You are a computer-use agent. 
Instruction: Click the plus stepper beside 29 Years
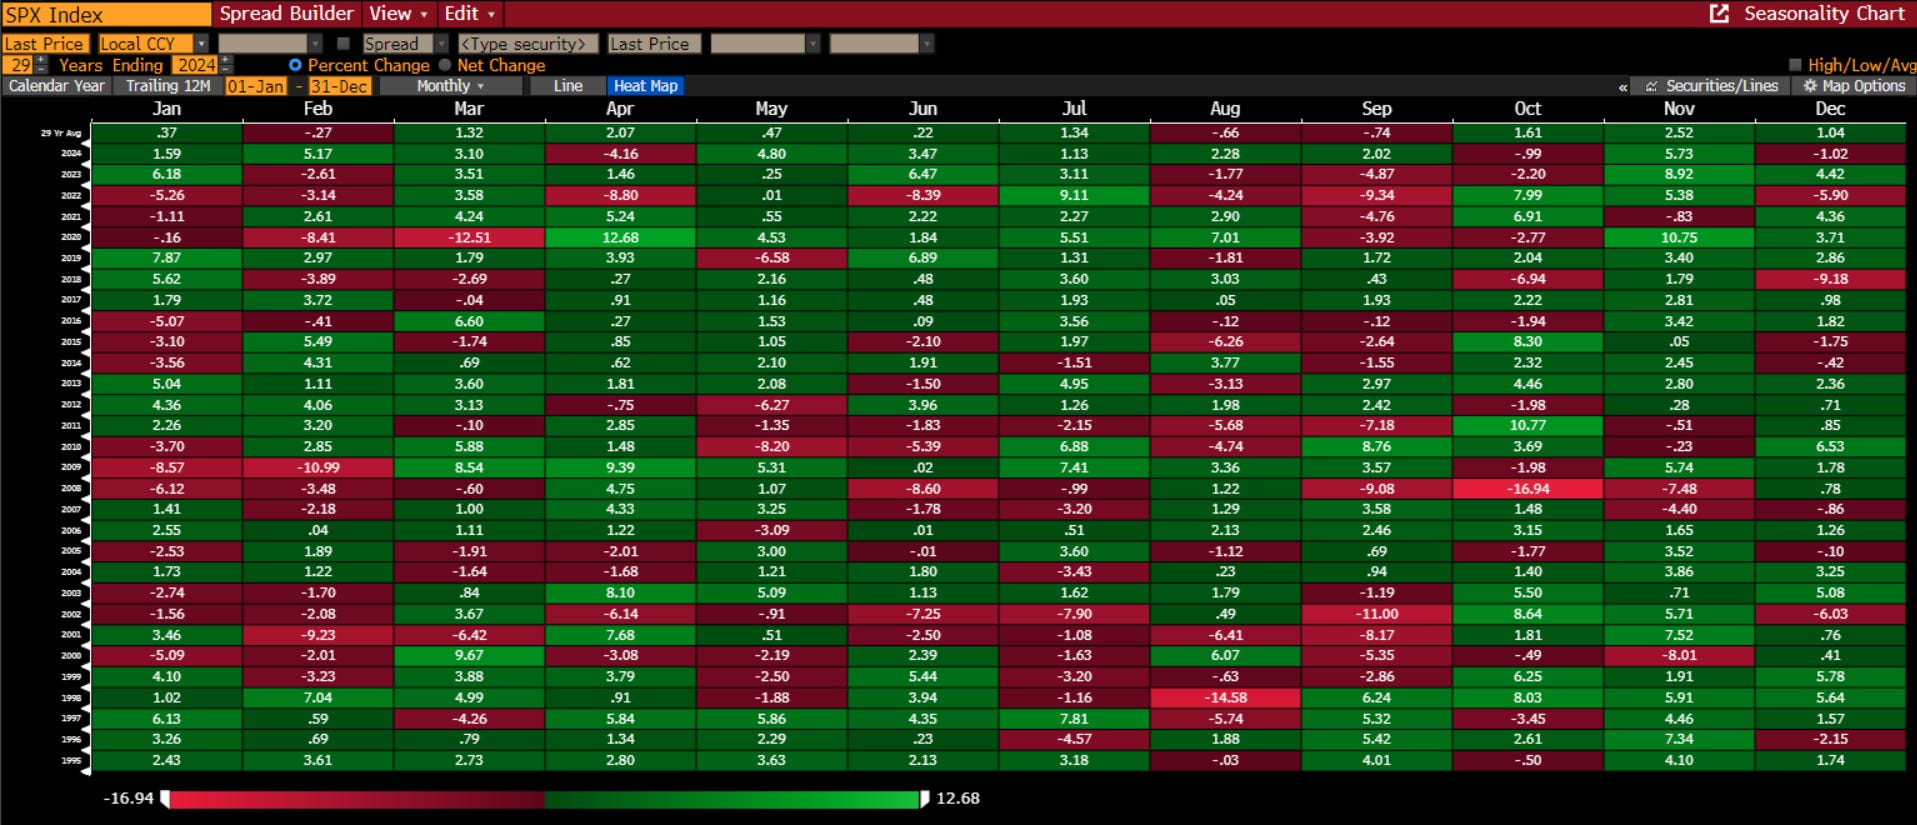pos(41,60)
